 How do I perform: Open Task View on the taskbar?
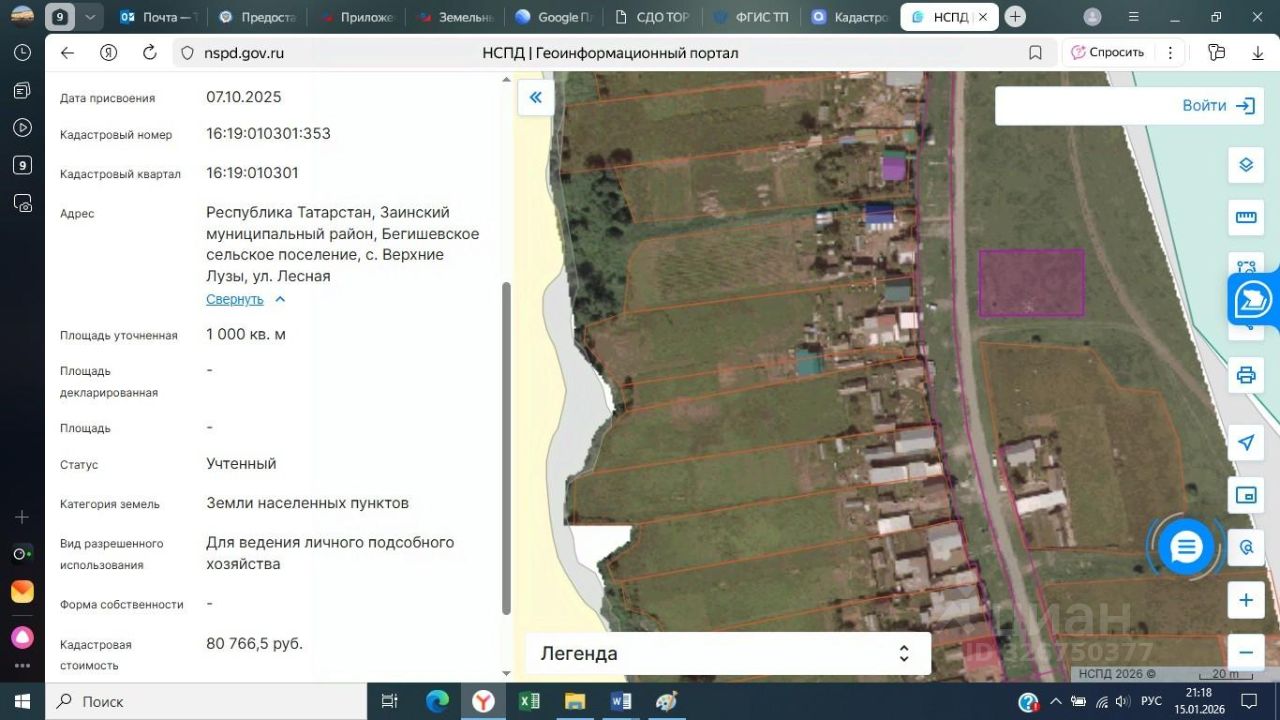390,701
